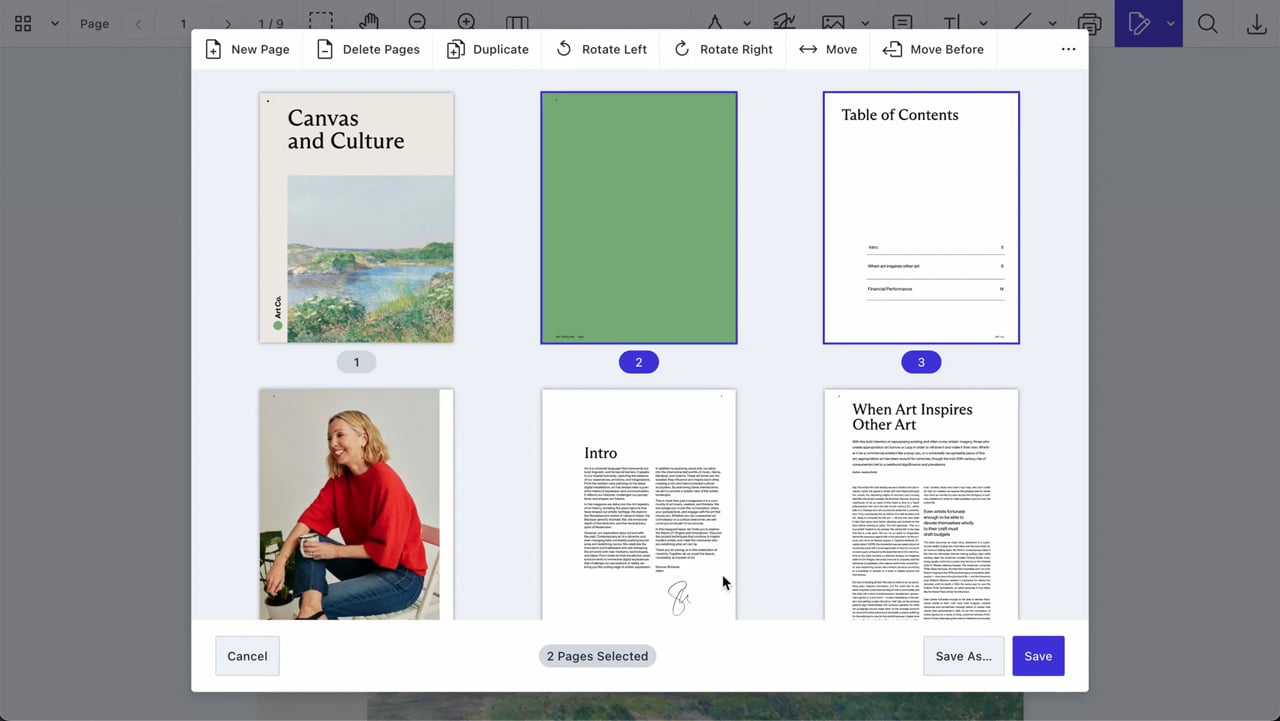Rotate selected pages left
Viewport: 1280px width, 721px height.
601,49
